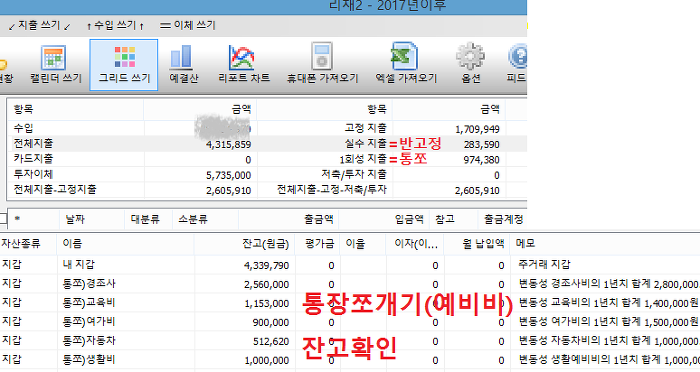Select 통쪼)여가비 asset row
The height and width of the screenshot is (372, 700).
click(350, 322)
